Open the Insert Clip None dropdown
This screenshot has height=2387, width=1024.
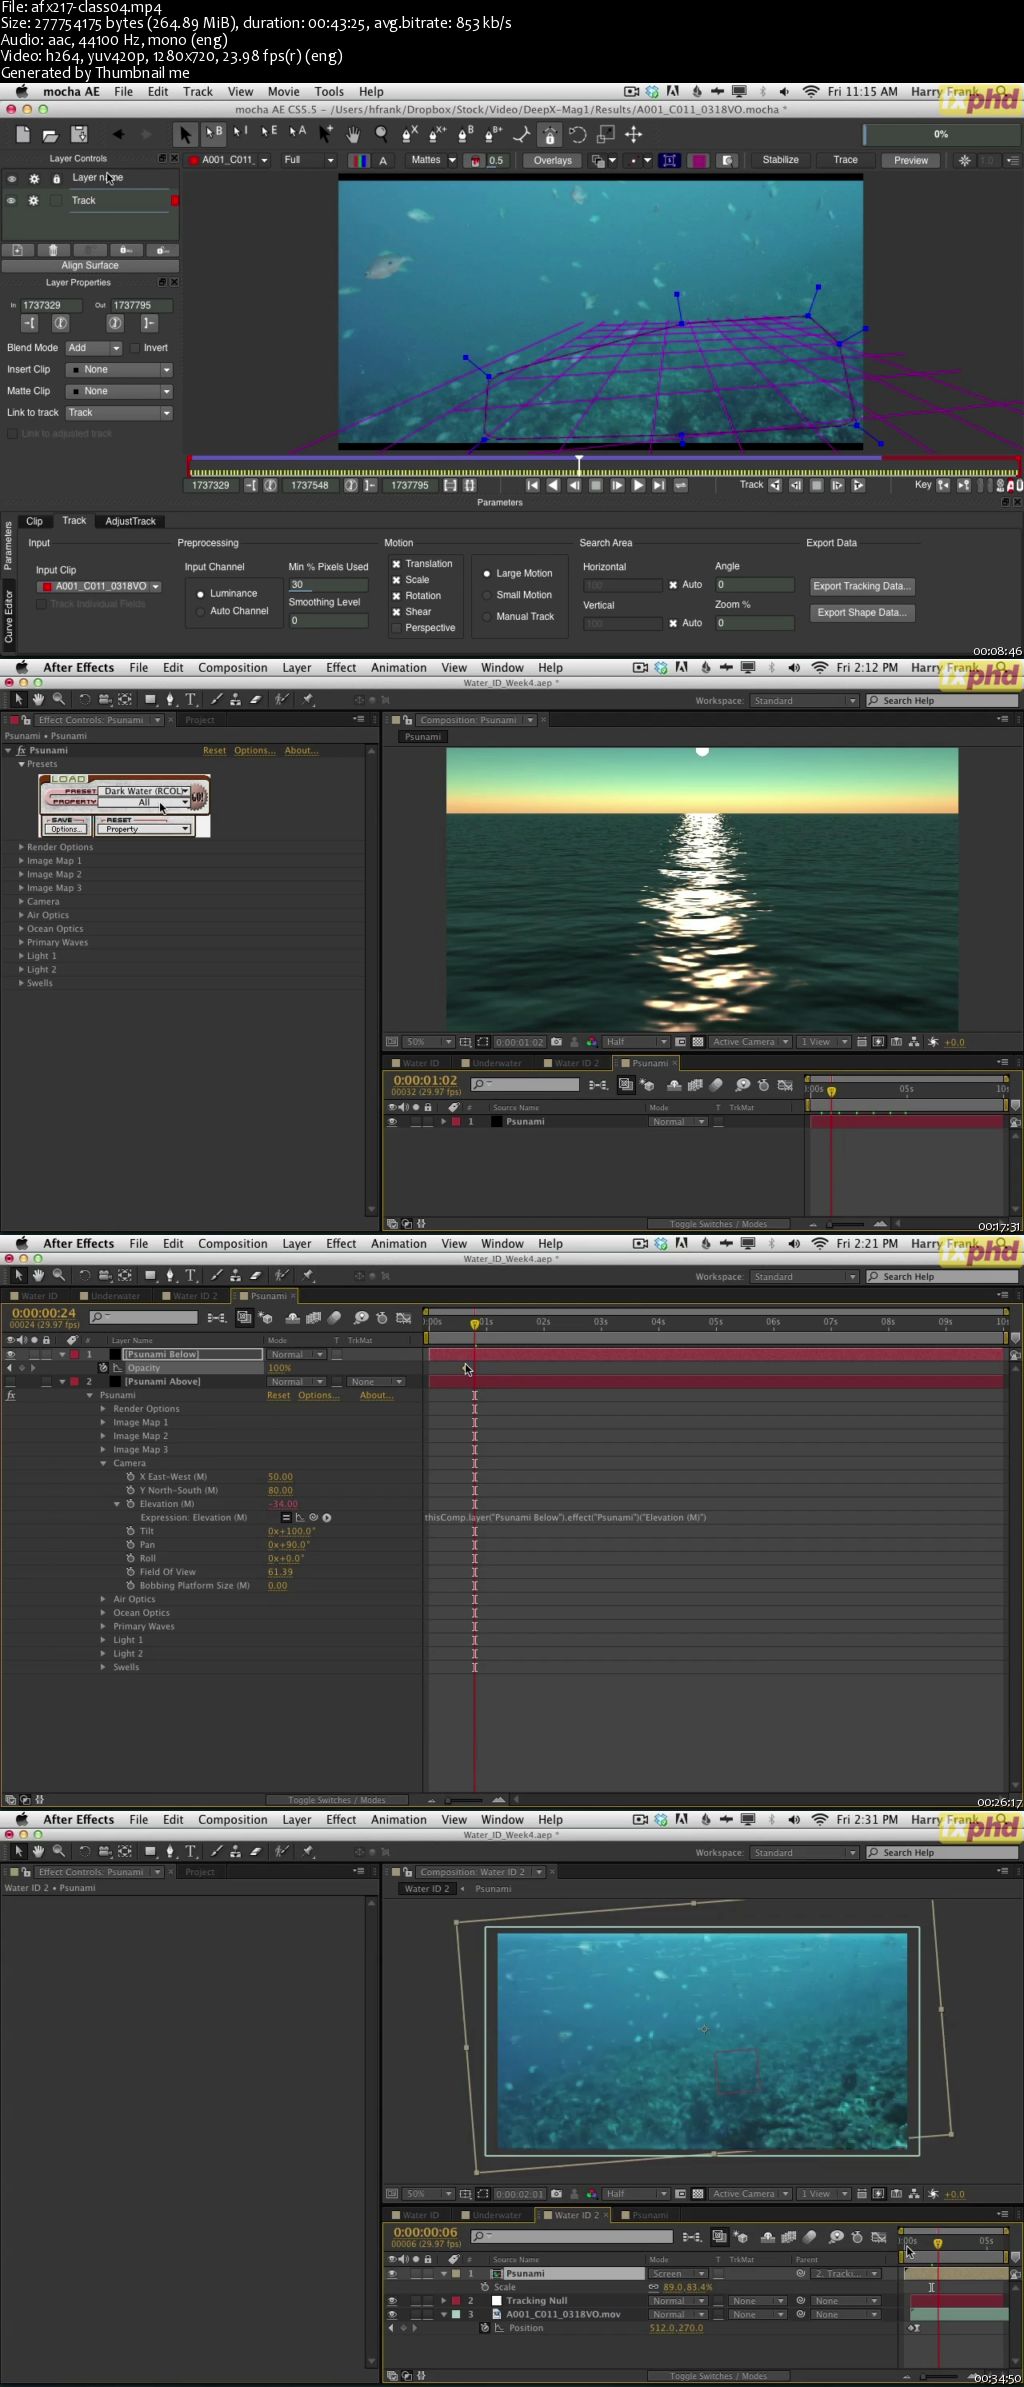[x=119, y=370]
